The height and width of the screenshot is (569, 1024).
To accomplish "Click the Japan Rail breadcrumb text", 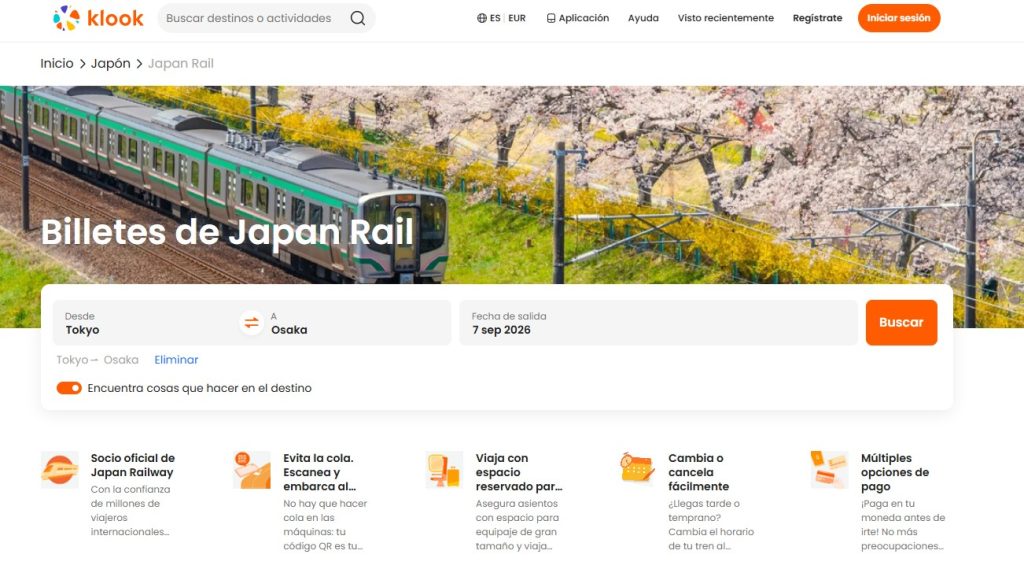I will pyautogui.click(x=181, y=63).
